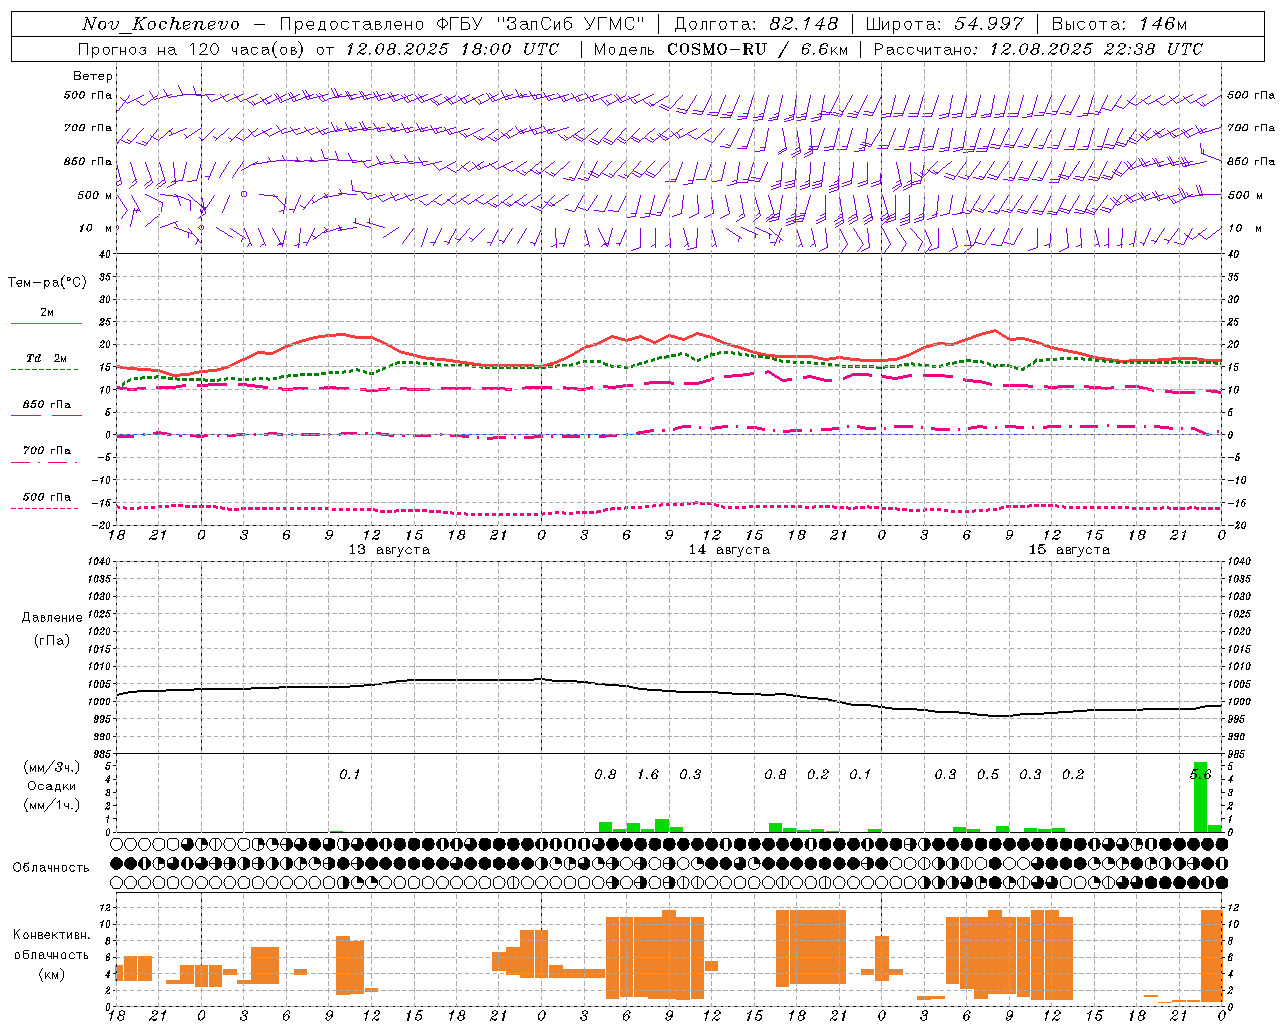The width and height of the screenshot is (1280, 1024).
Task: Click the tallest green precipitation bar
Action: 1200,797
